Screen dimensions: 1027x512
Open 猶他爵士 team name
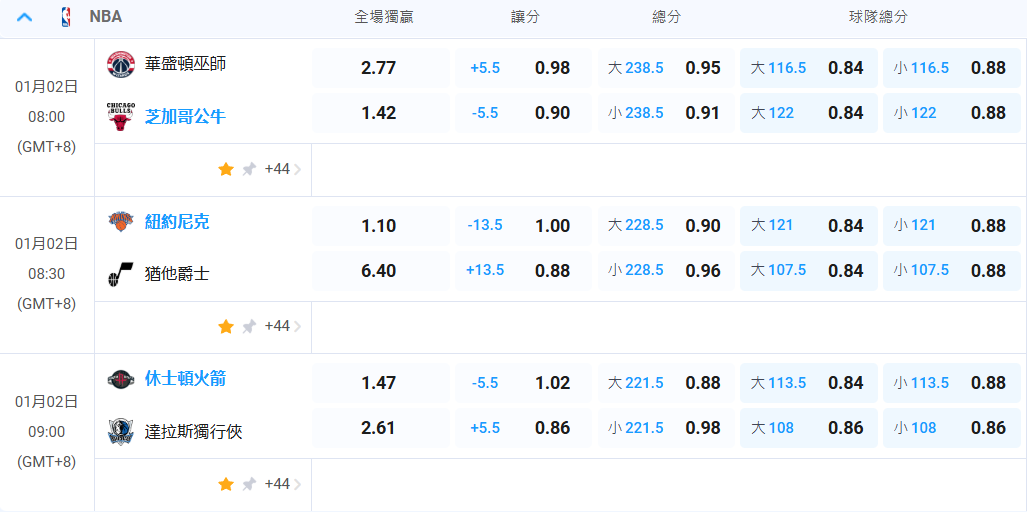coord(177,274)
